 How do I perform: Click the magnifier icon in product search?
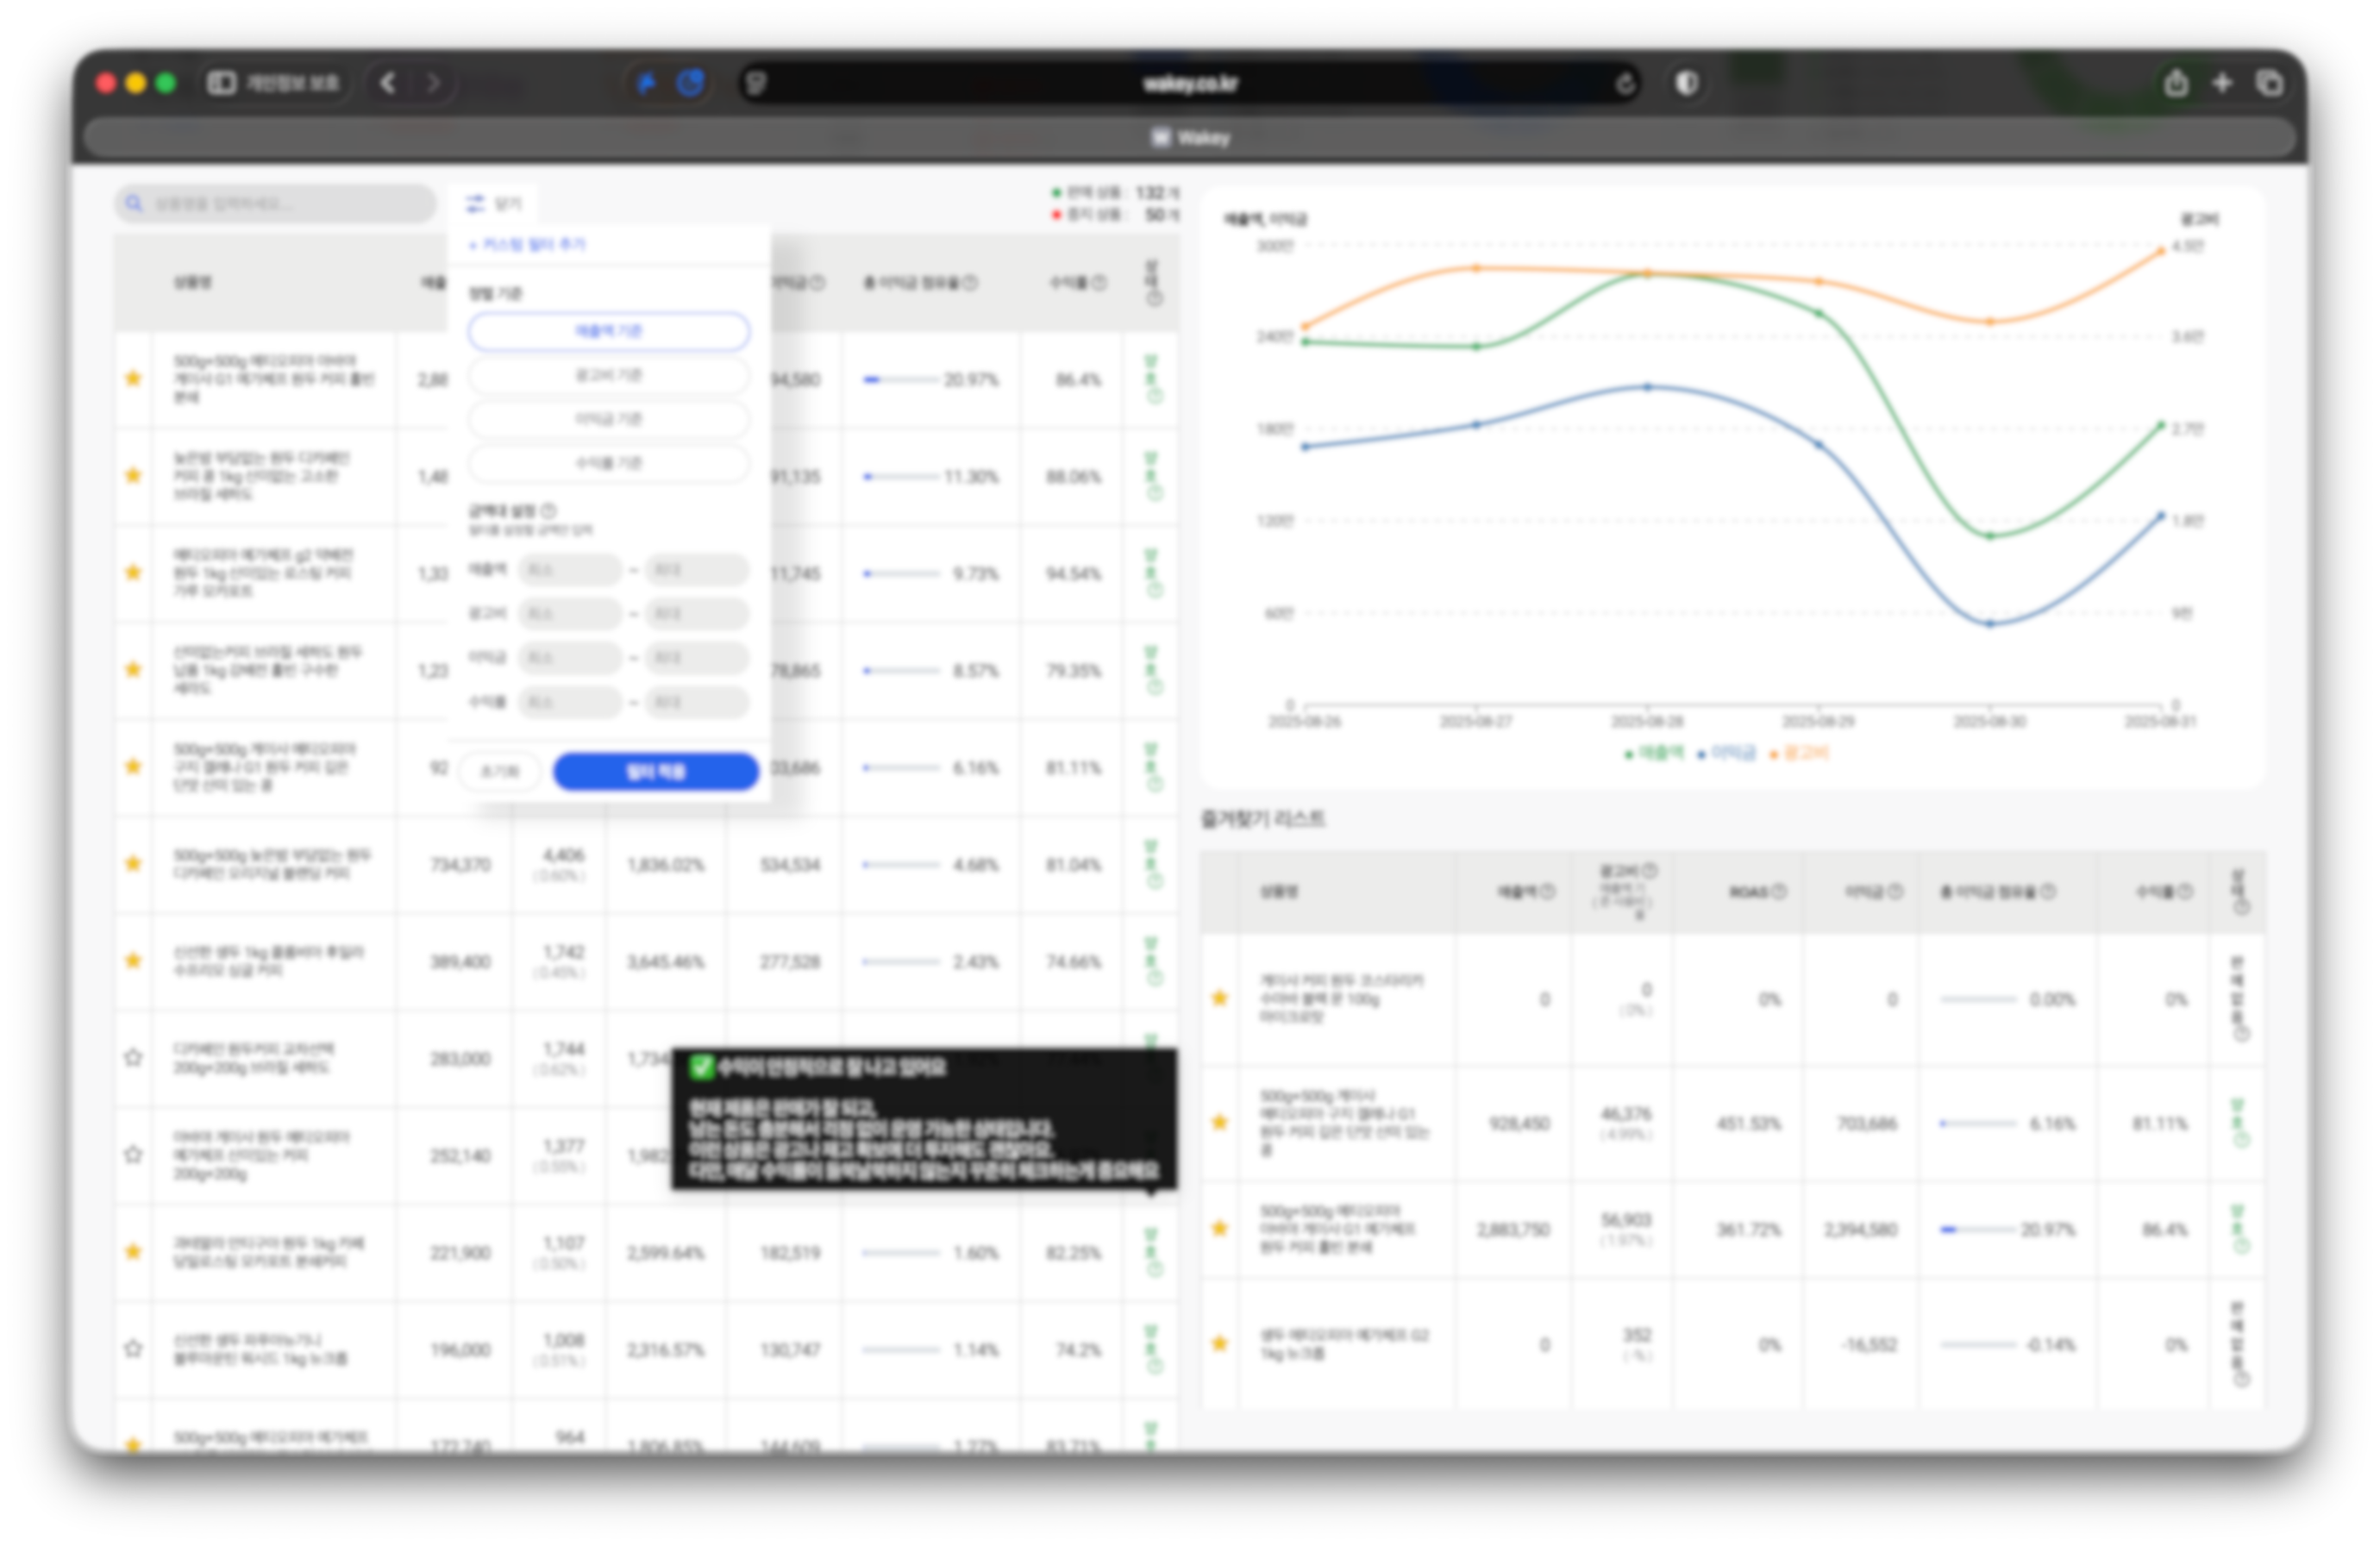tap(134, 204)
